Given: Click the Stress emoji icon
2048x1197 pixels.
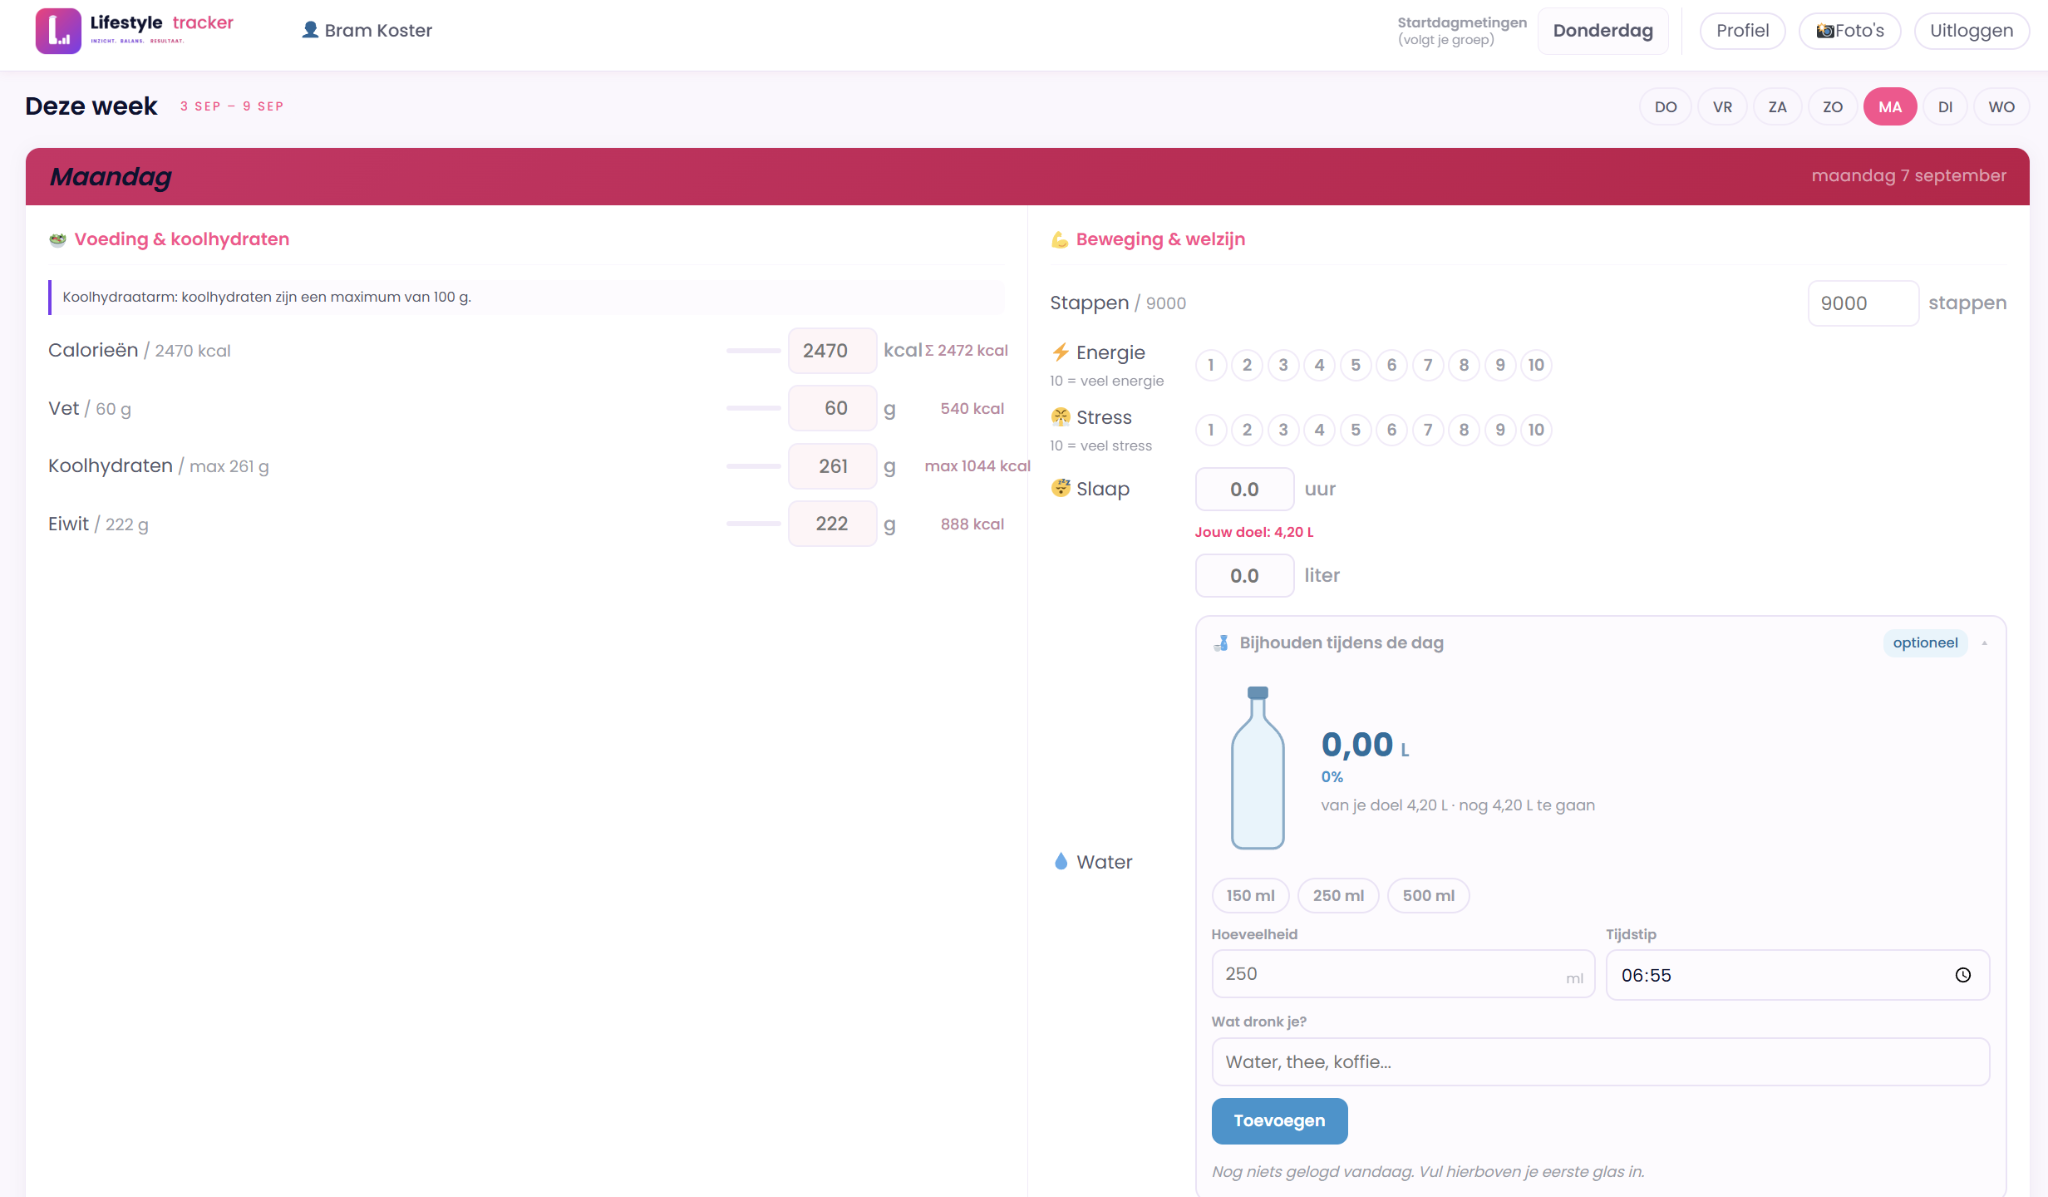Looking at the screenshot, I should pyautogui.click(x=1060, y=417).
